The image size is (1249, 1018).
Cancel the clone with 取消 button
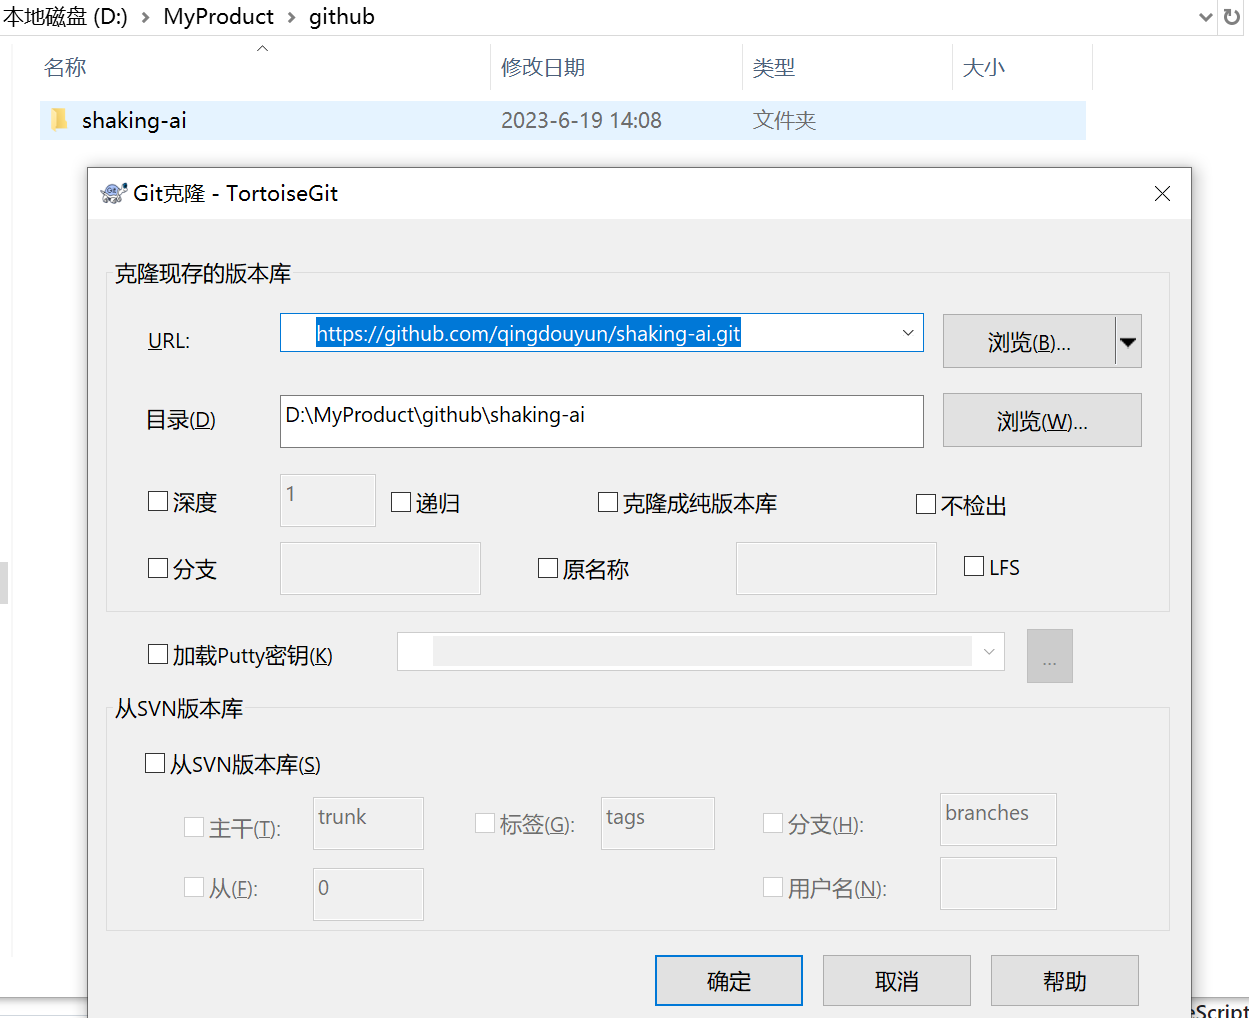pos(897,980)
